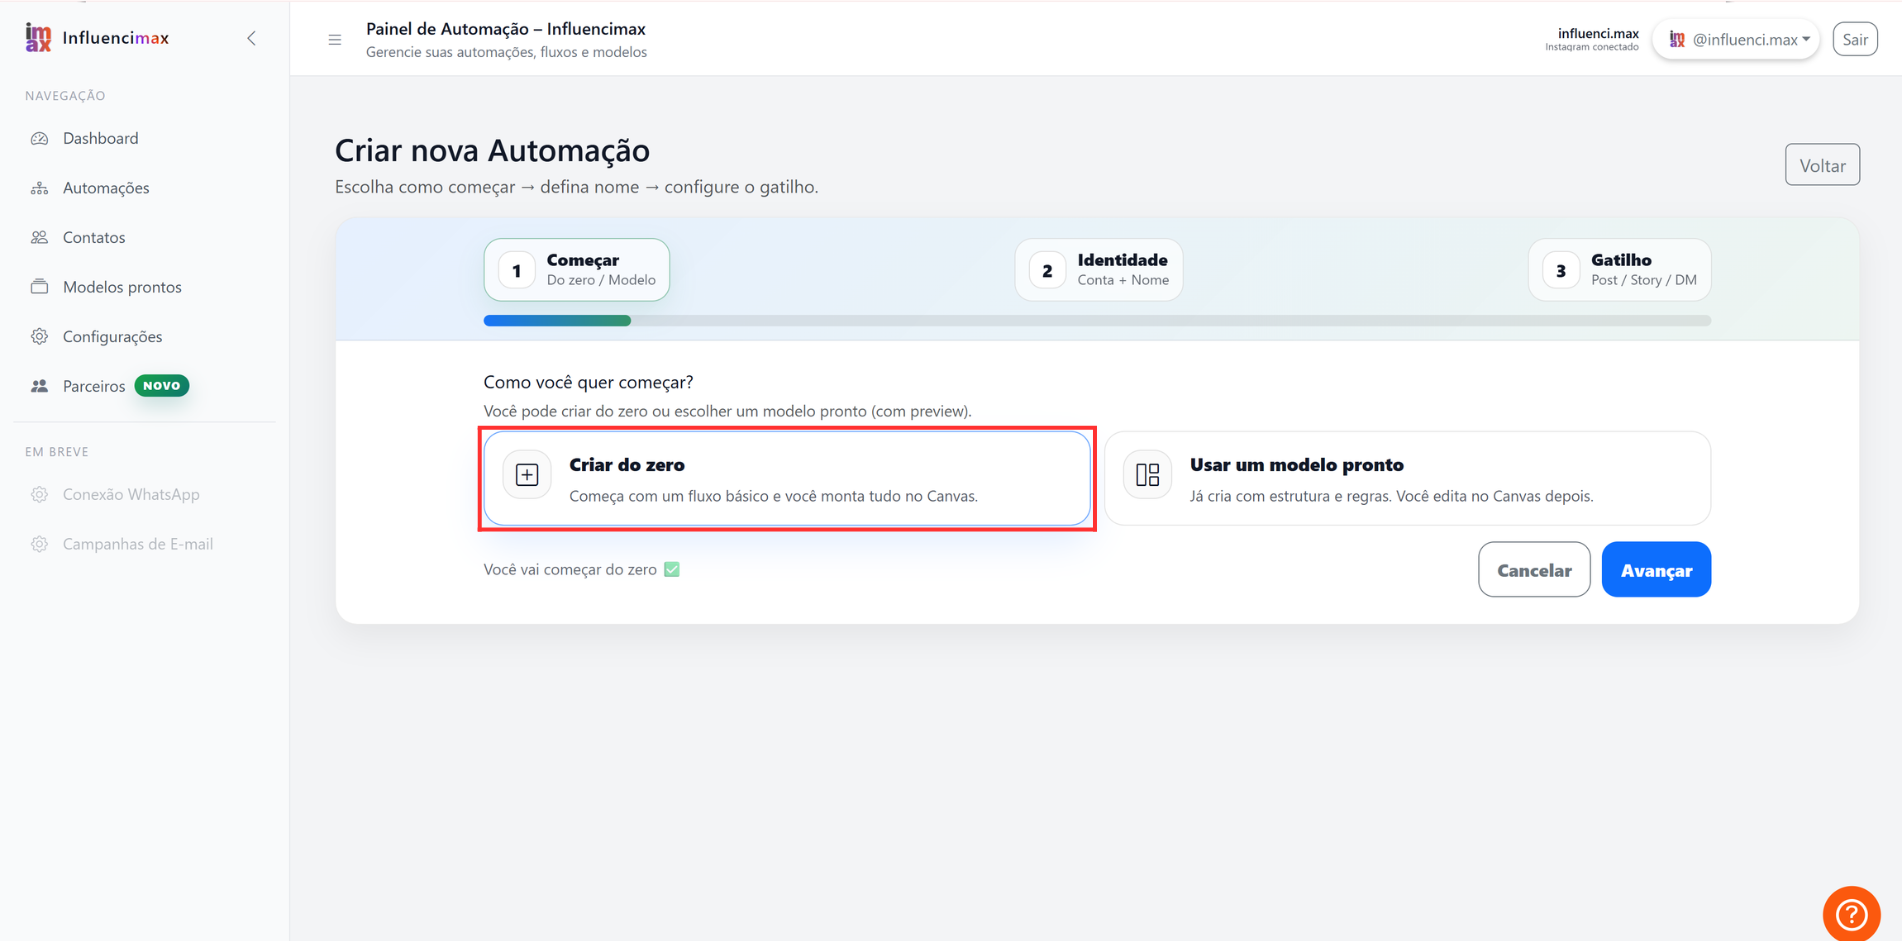Viewport: 1902px width, 941px height.
Task: Open the @influenci.max account dropdown
Action: (x=1736, y=39)
